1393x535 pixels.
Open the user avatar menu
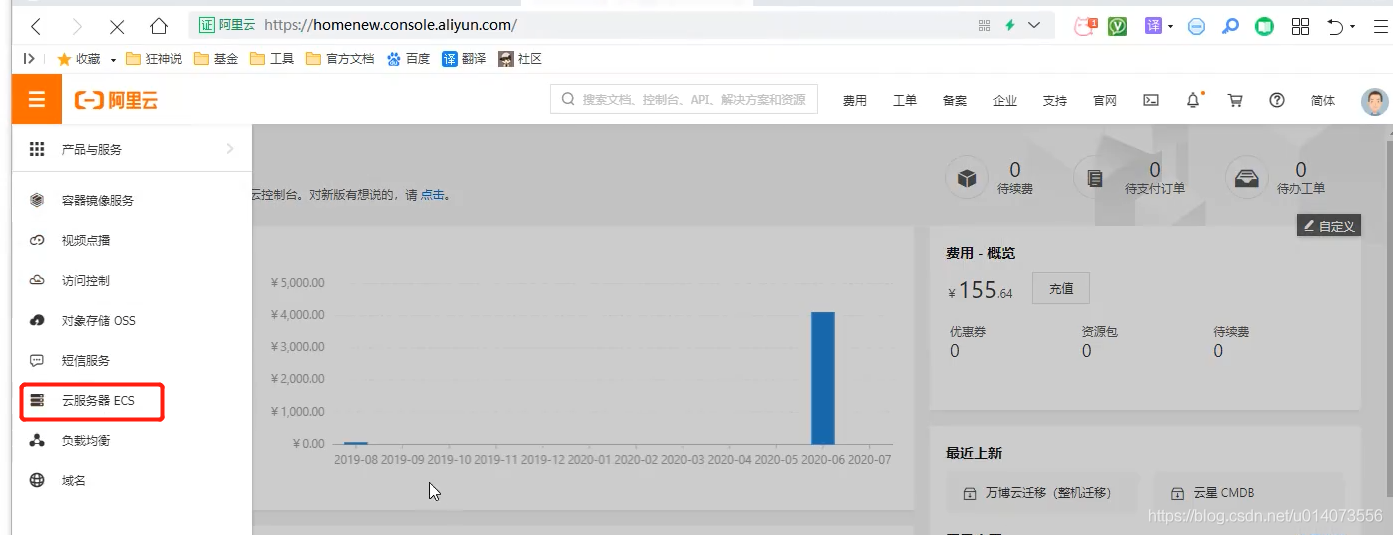1375,101
